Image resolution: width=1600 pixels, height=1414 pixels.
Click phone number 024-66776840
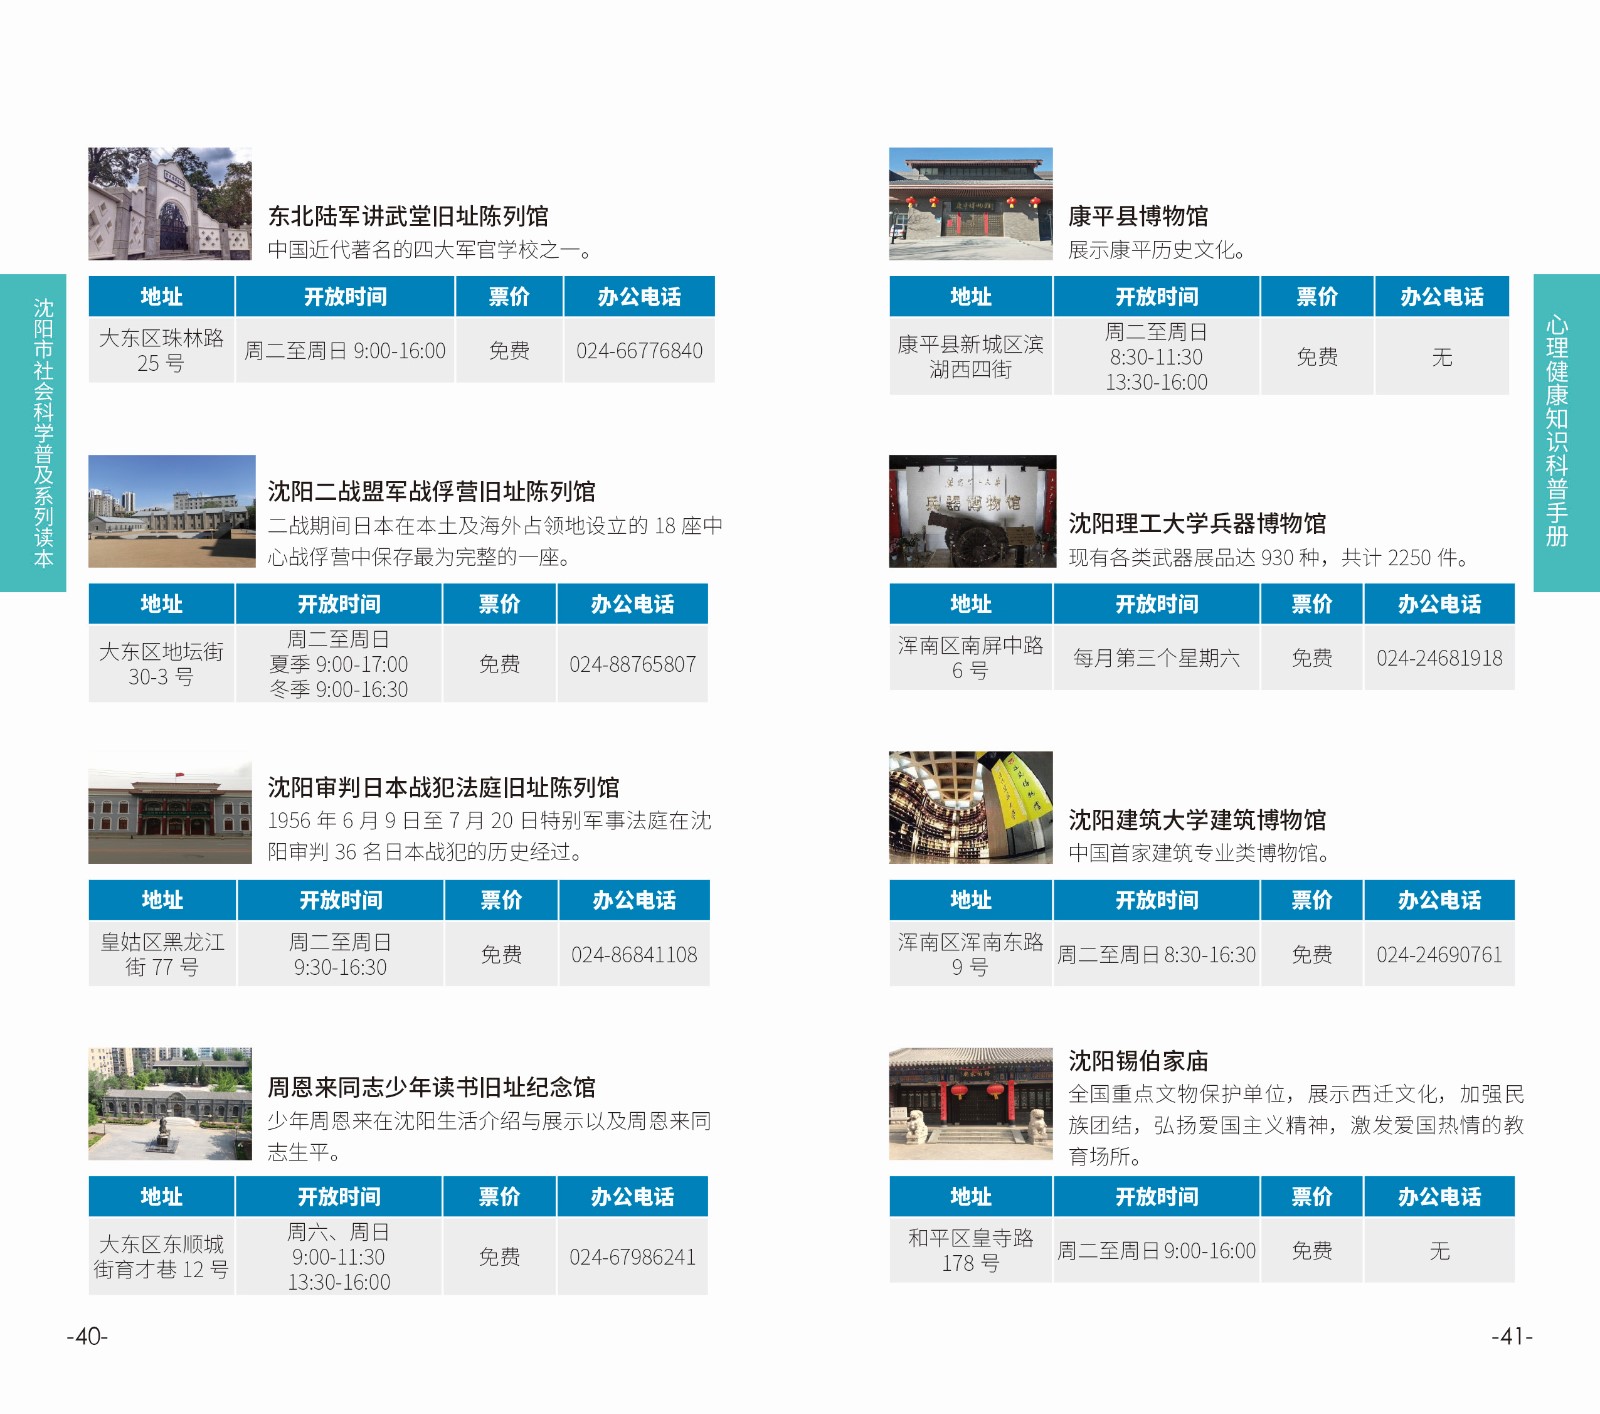click(x=639, y=351)
